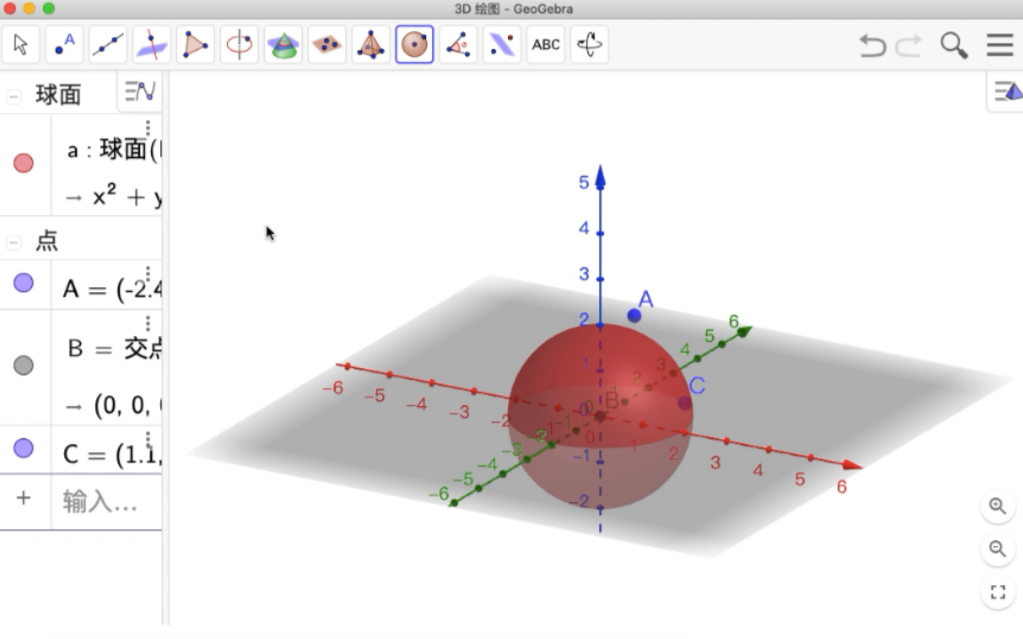Select the Intersect two surfaces tool
The width and height of the screenshot is (1023, 639).
[x=282, y=45]
